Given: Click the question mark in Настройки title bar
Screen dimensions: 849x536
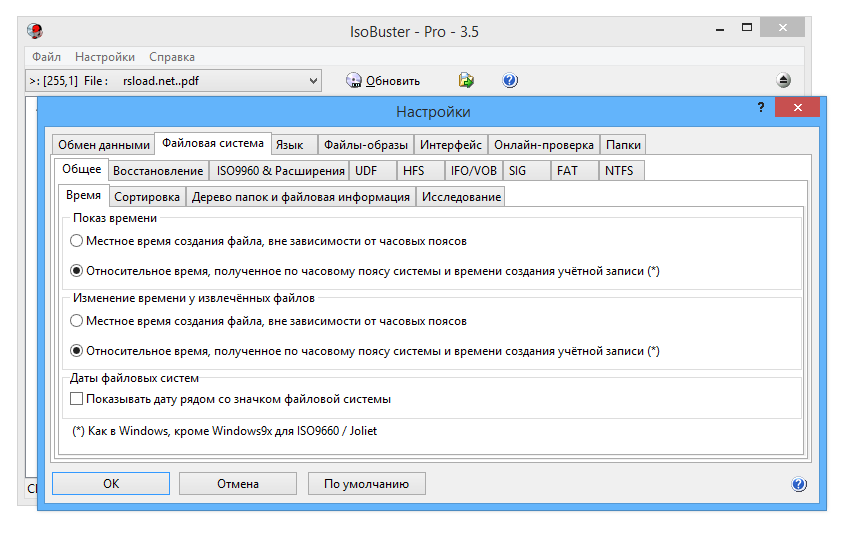Looking at the screenshot, I should point(761,107).
